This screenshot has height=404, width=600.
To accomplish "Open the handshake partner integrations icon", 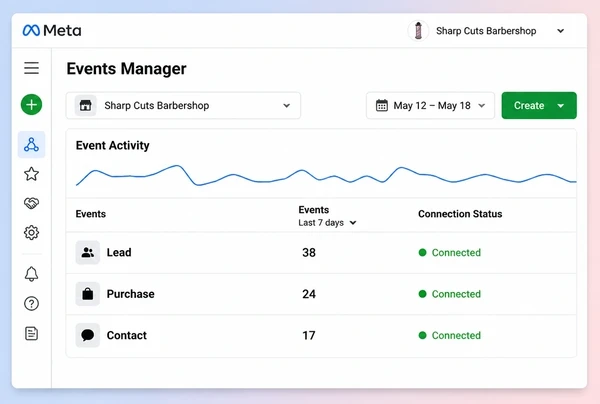I will coord(31,203).
